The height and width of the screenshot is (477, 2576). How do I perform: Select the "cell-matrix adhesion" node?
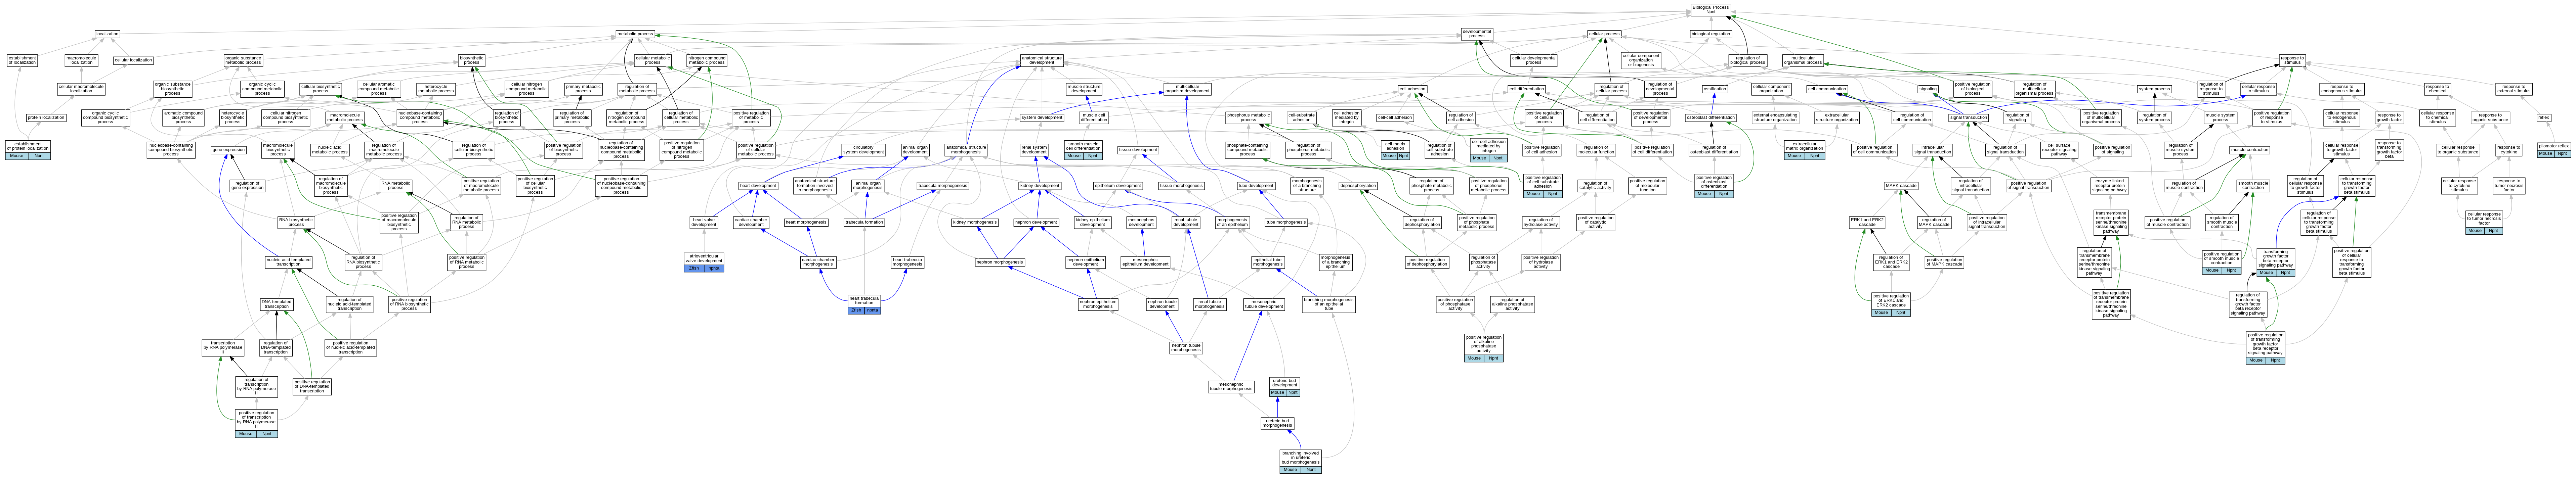click(1395, 146)
